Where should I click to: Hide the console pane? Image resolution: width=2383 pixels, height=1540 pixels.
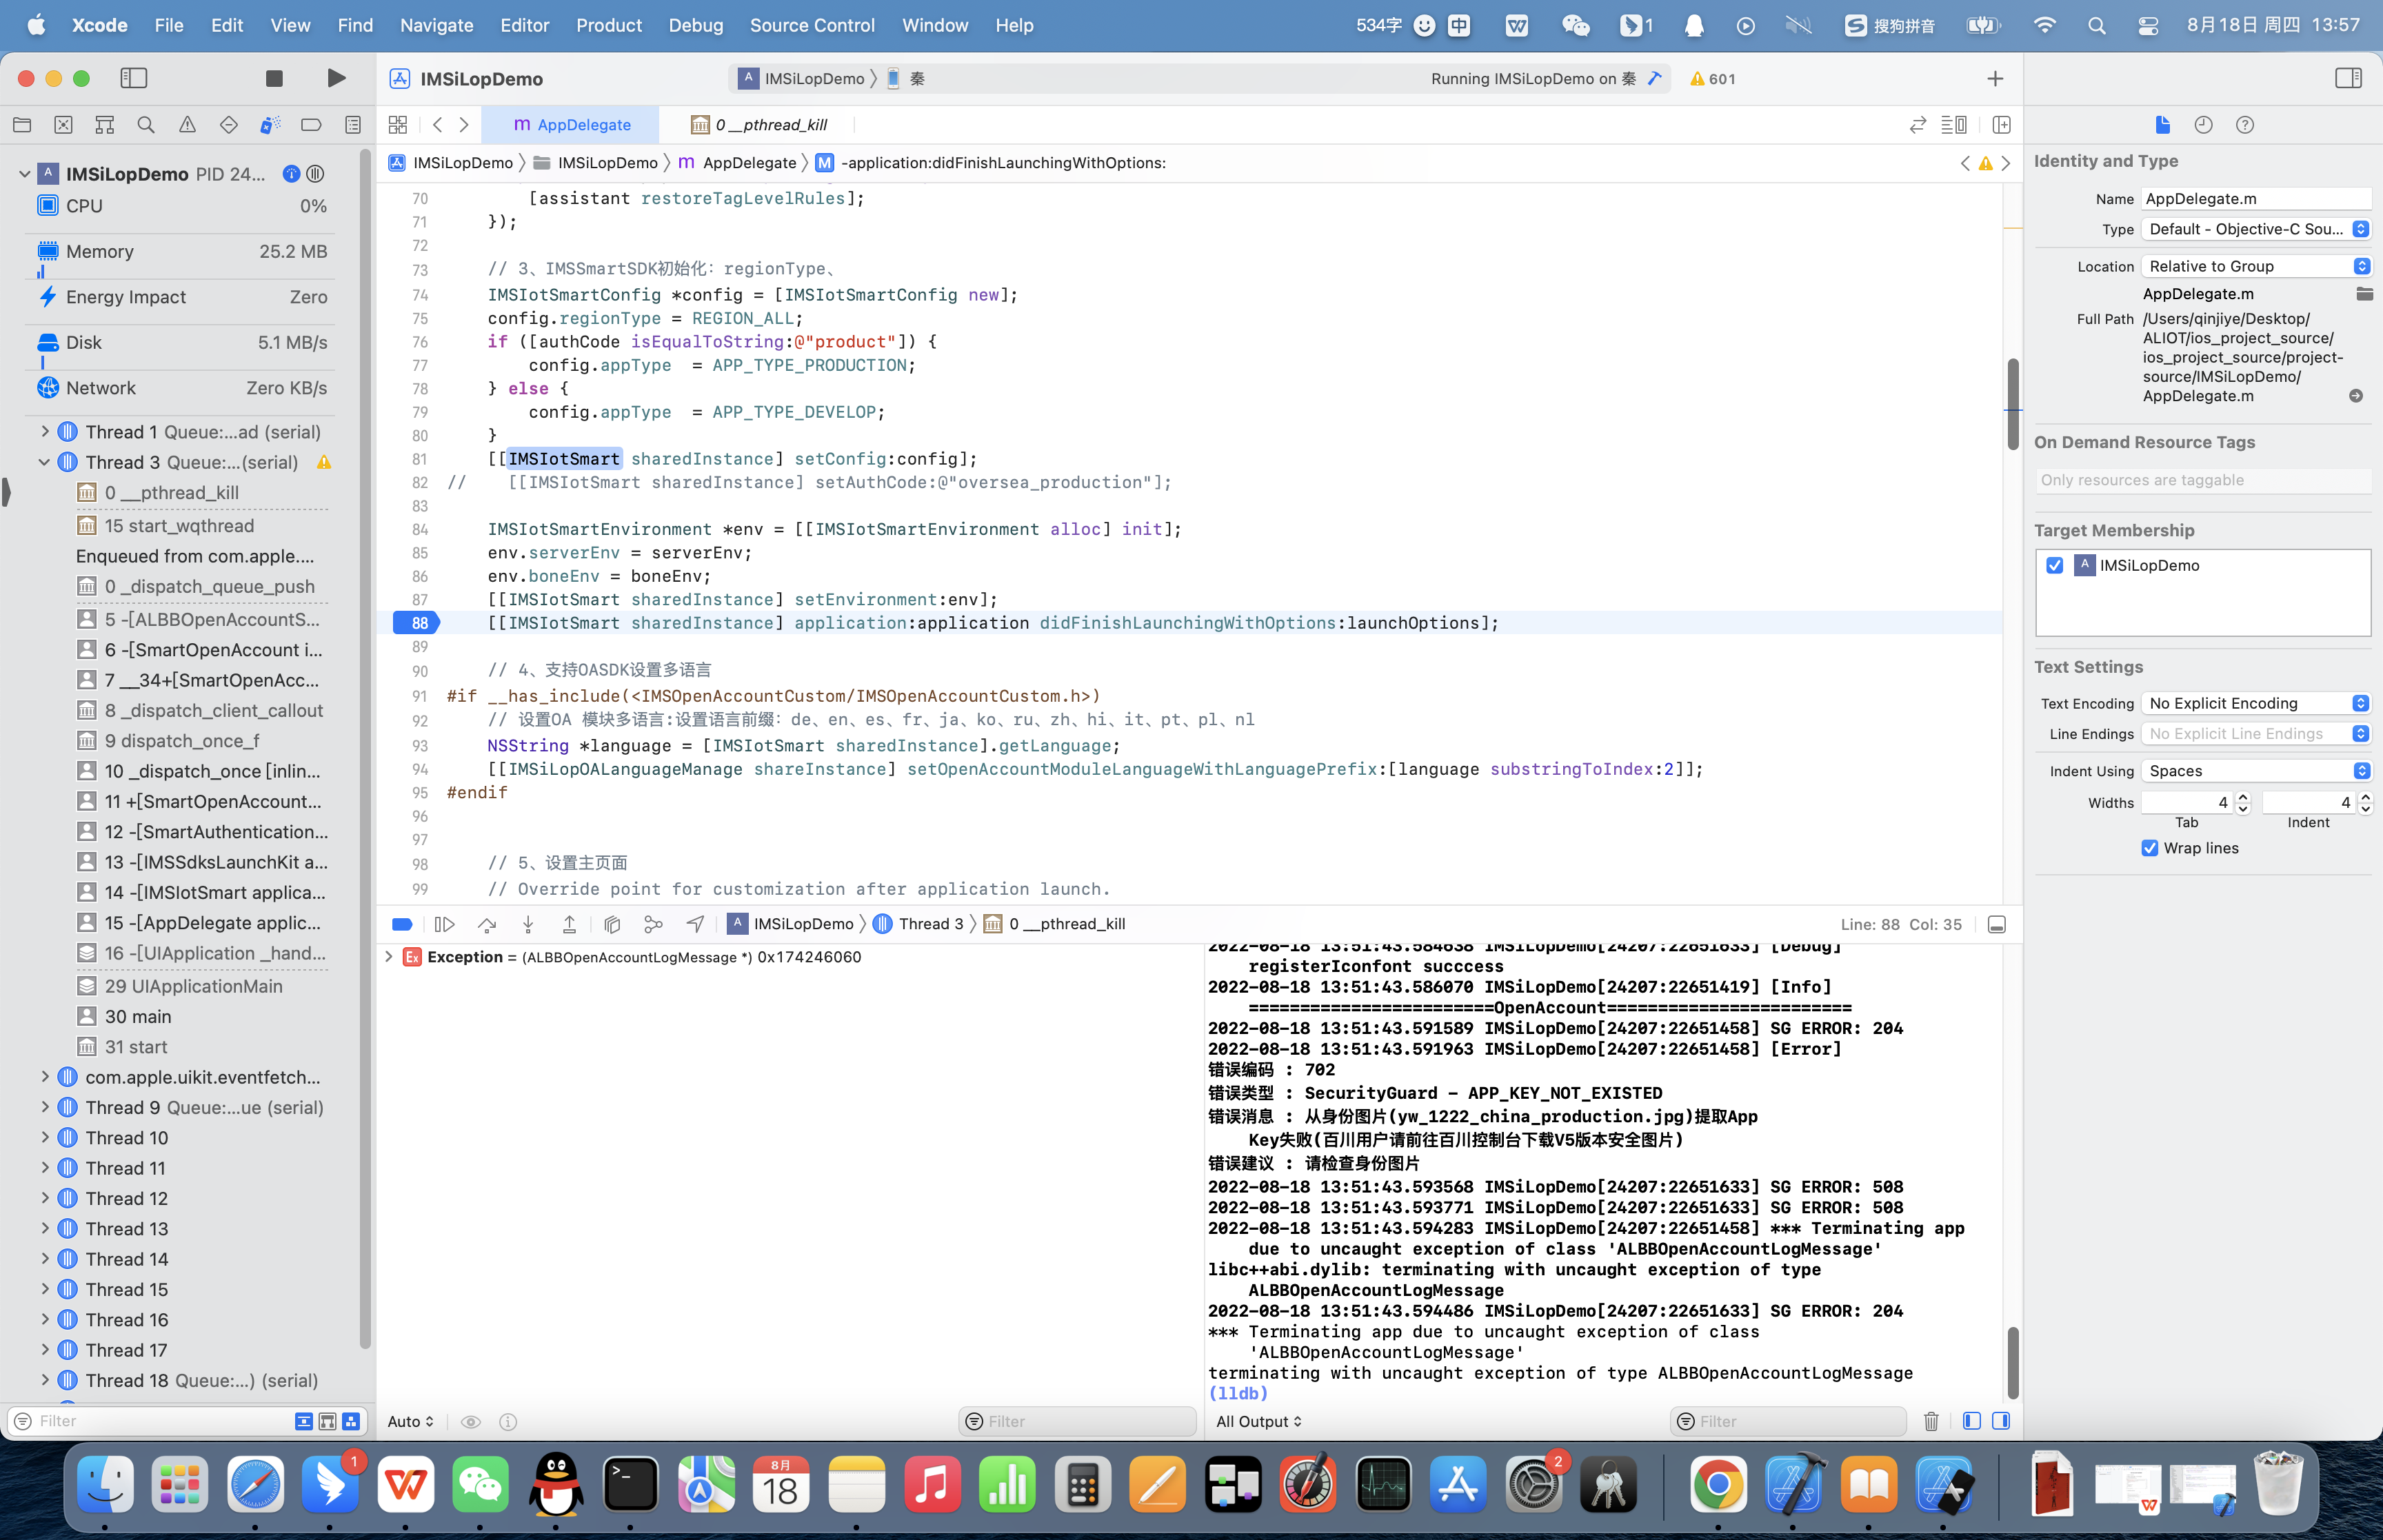pos(2001,1421)
